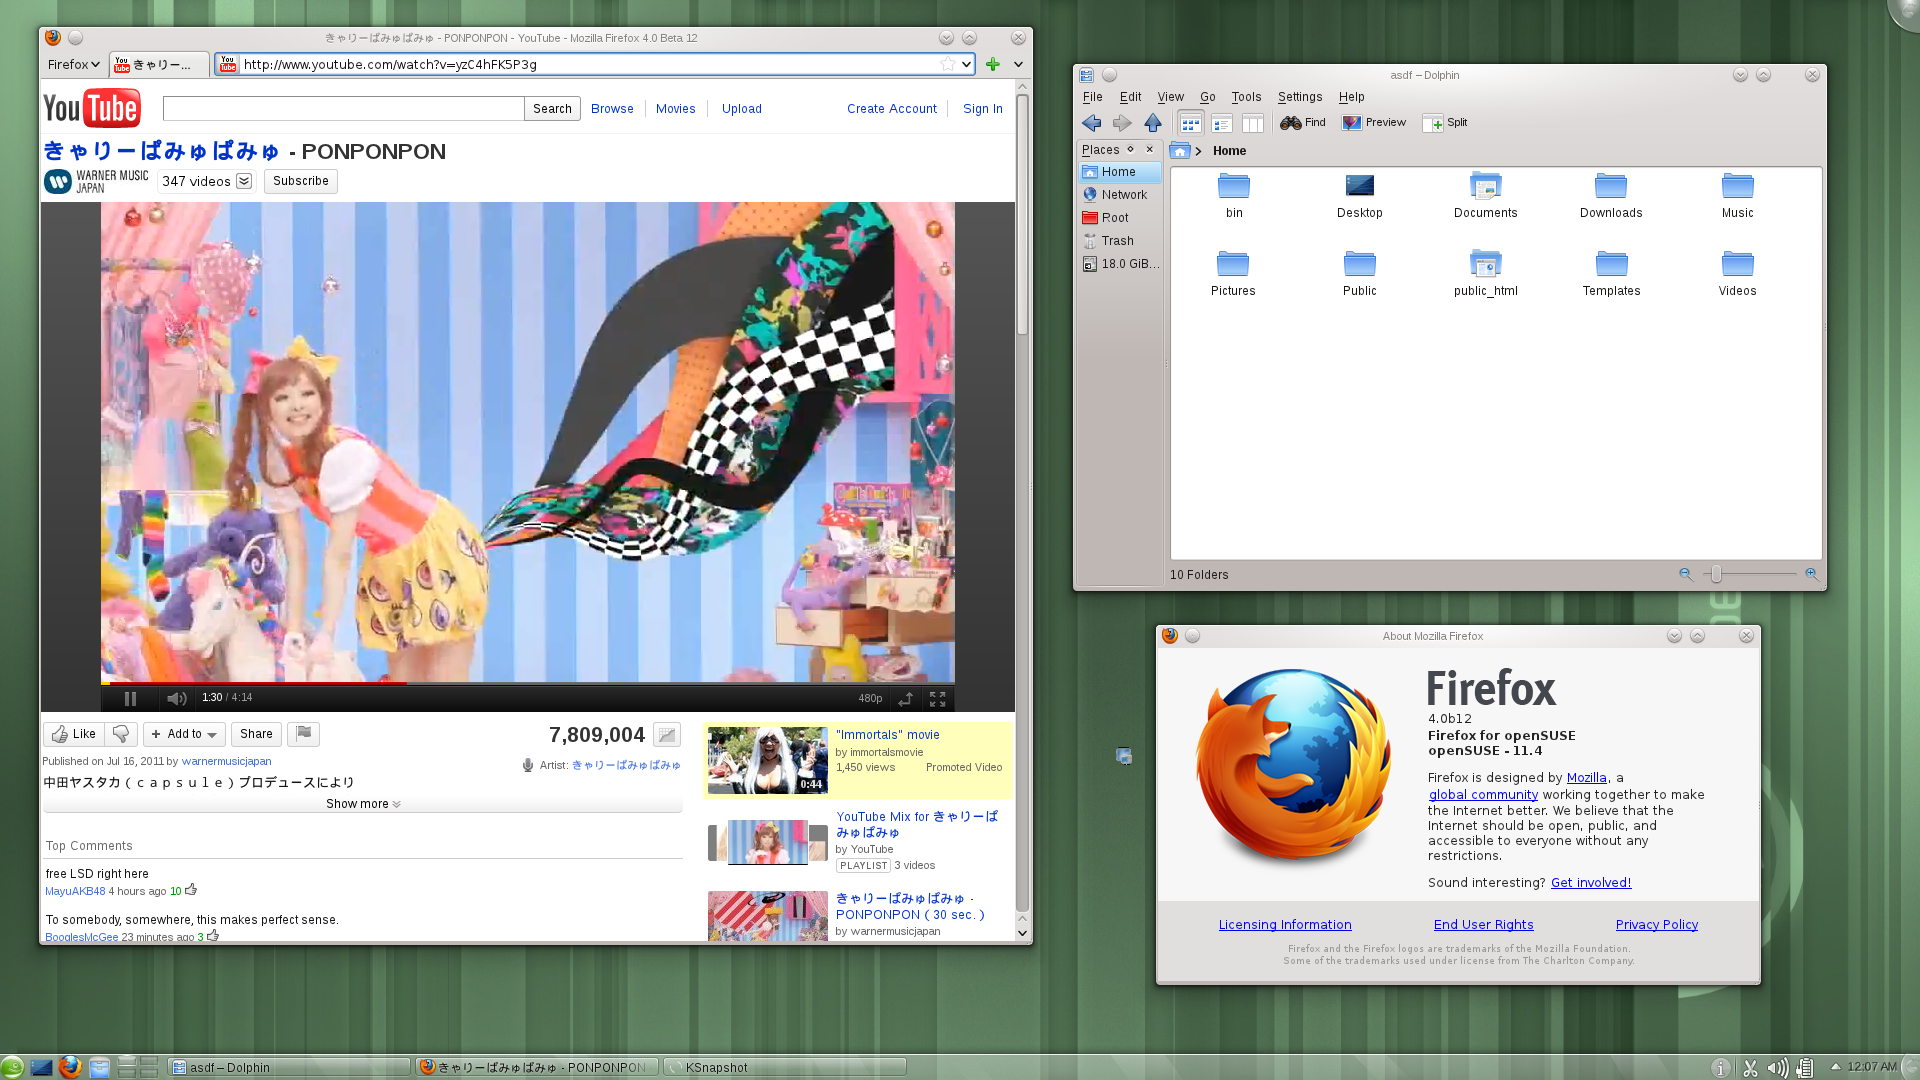This screenshot has height=1080, width=1920.
Task: Open the Immortals movie promoted video thumbnail
Action: (768, 760)
